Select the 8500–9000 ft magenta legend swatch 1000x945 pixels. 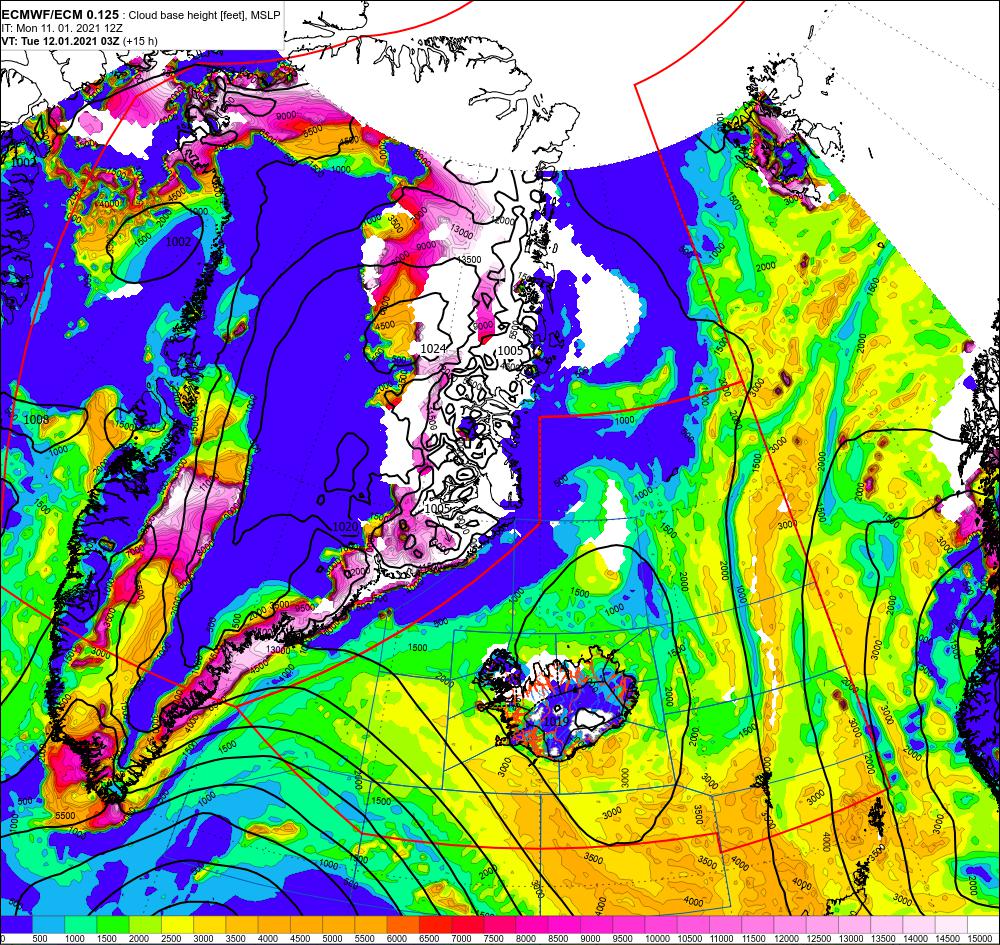(564, 924)
